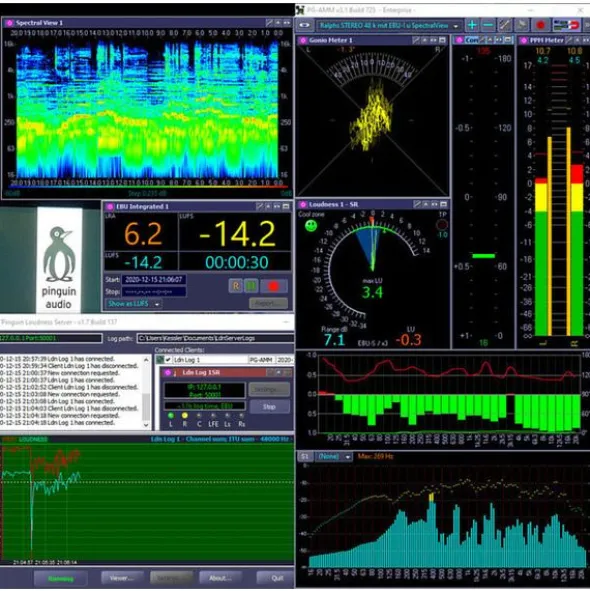Click the eye view icon in PG-AMM toolbar
Screen dimensions: 590x591
(x=304, y=25)
